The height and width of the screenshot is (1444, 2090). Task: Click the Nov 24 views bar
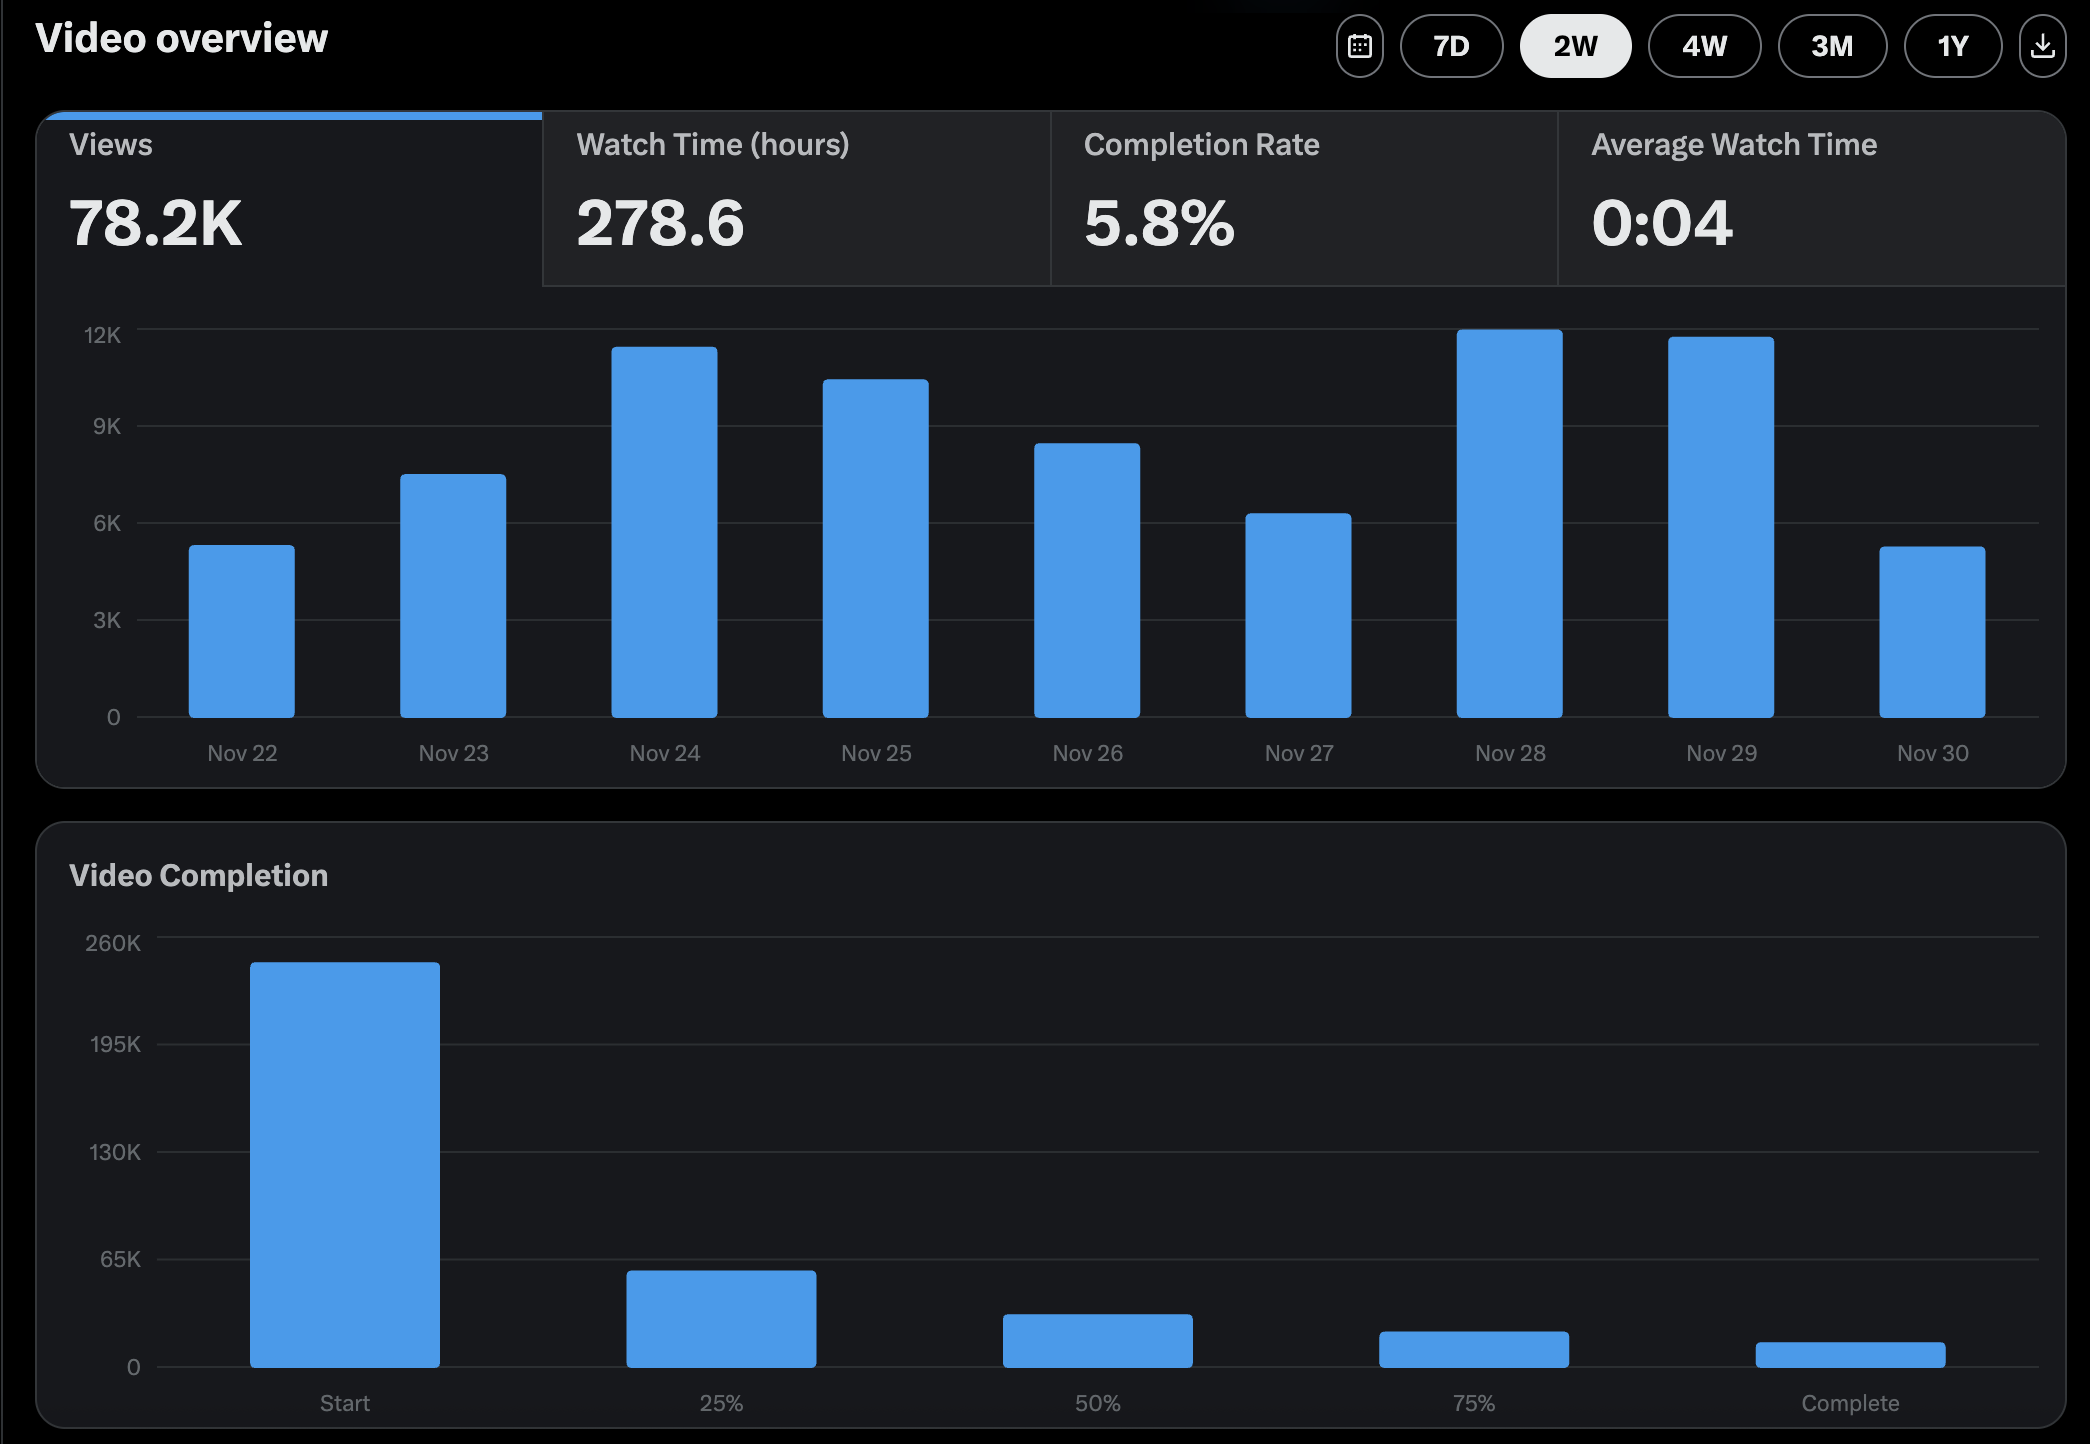click(664, 532)
